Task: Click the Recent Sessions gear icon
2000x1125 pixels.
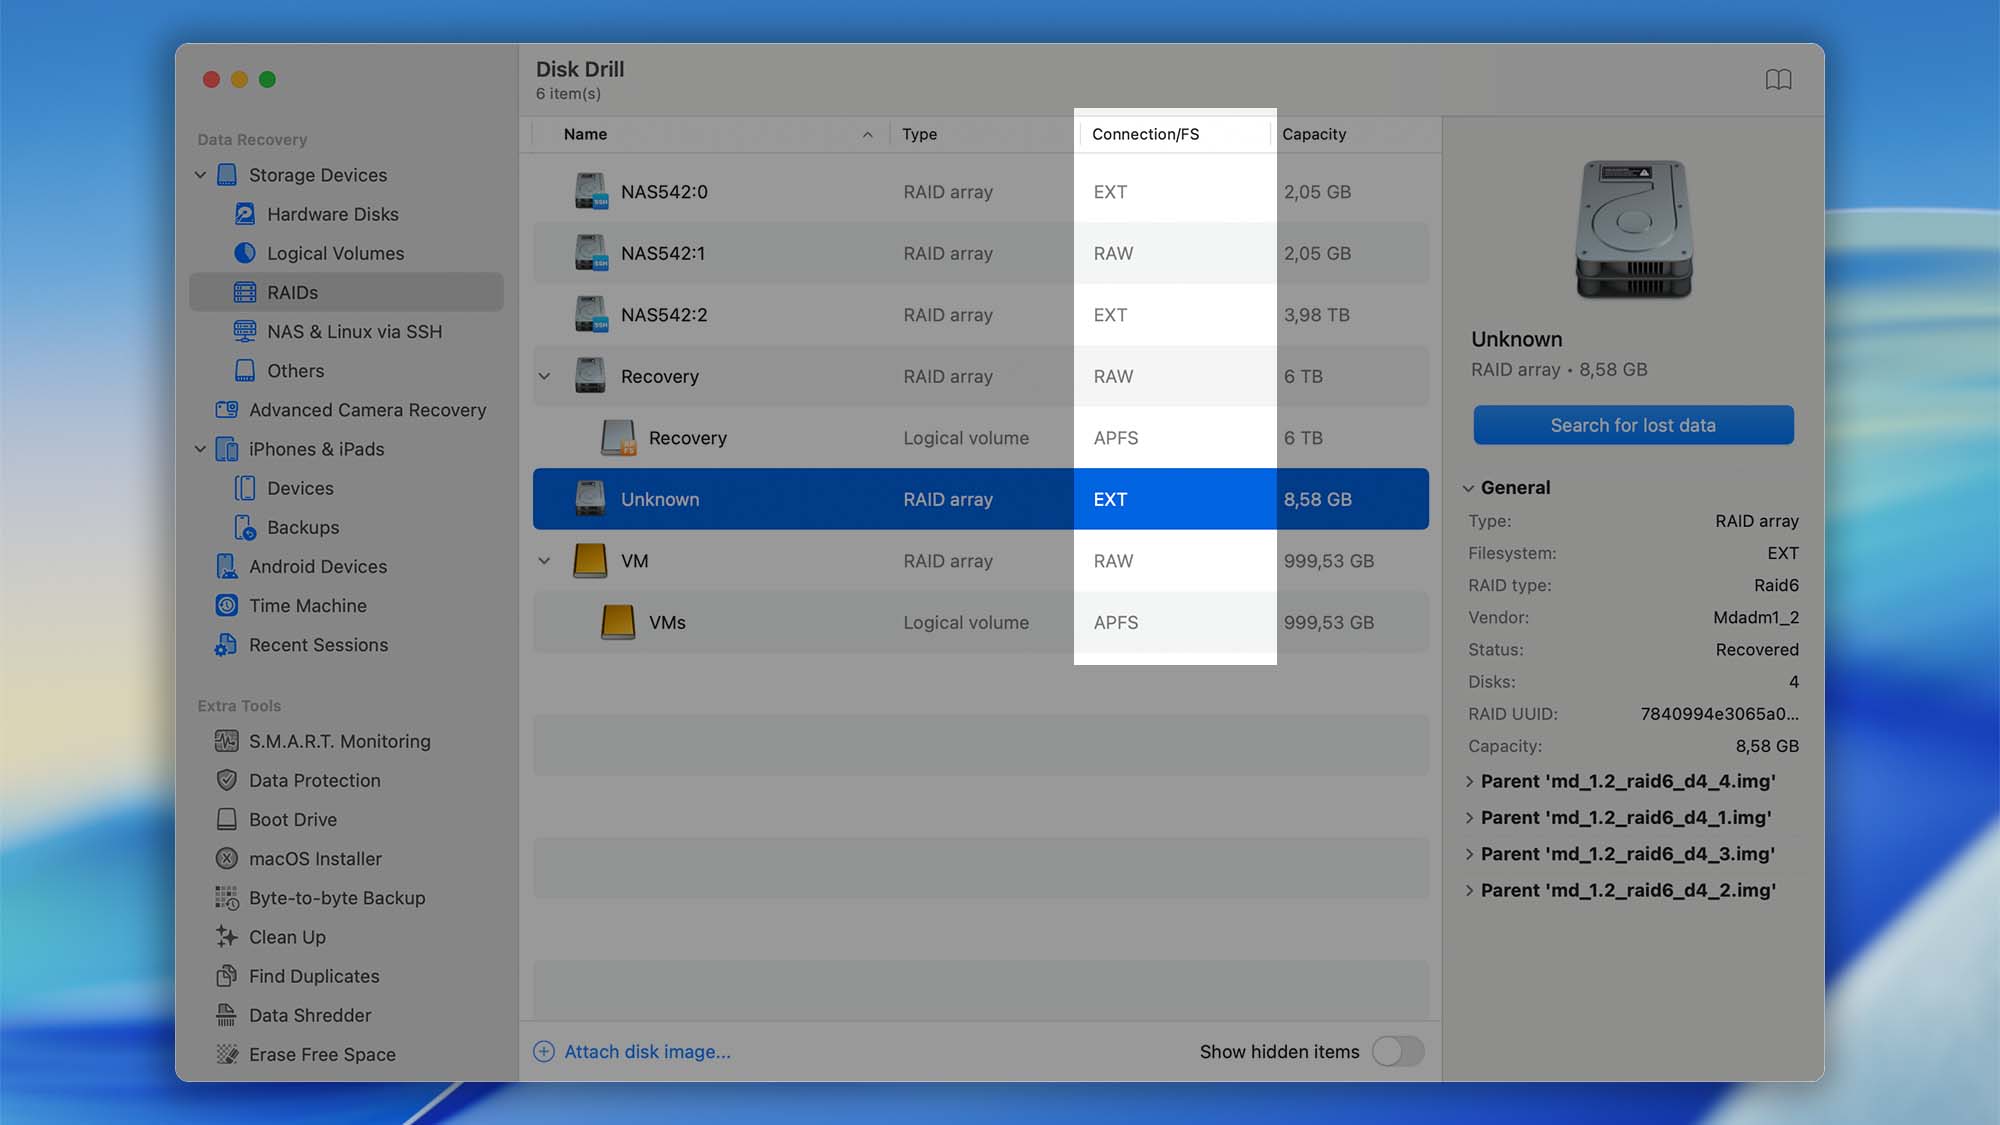Action: 226,645
